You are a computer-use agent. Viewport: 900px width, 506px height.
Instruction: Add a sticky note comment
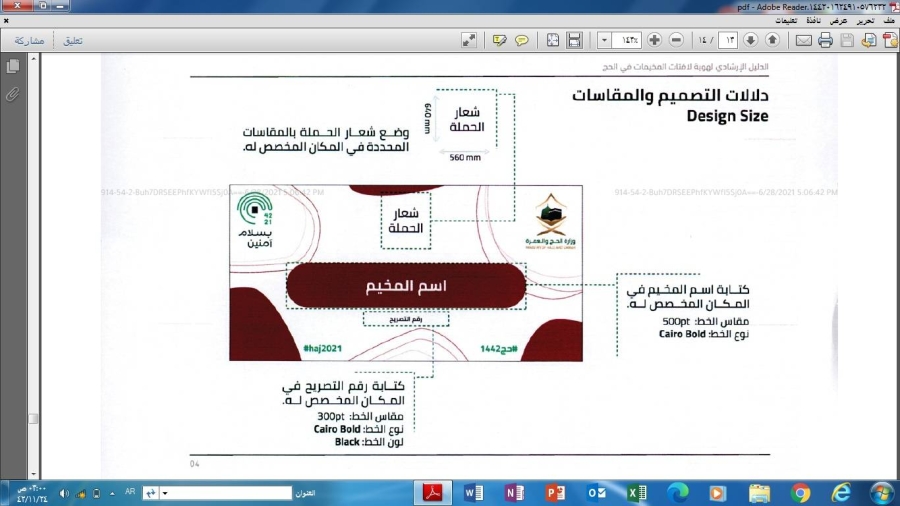tap(521, 40)
